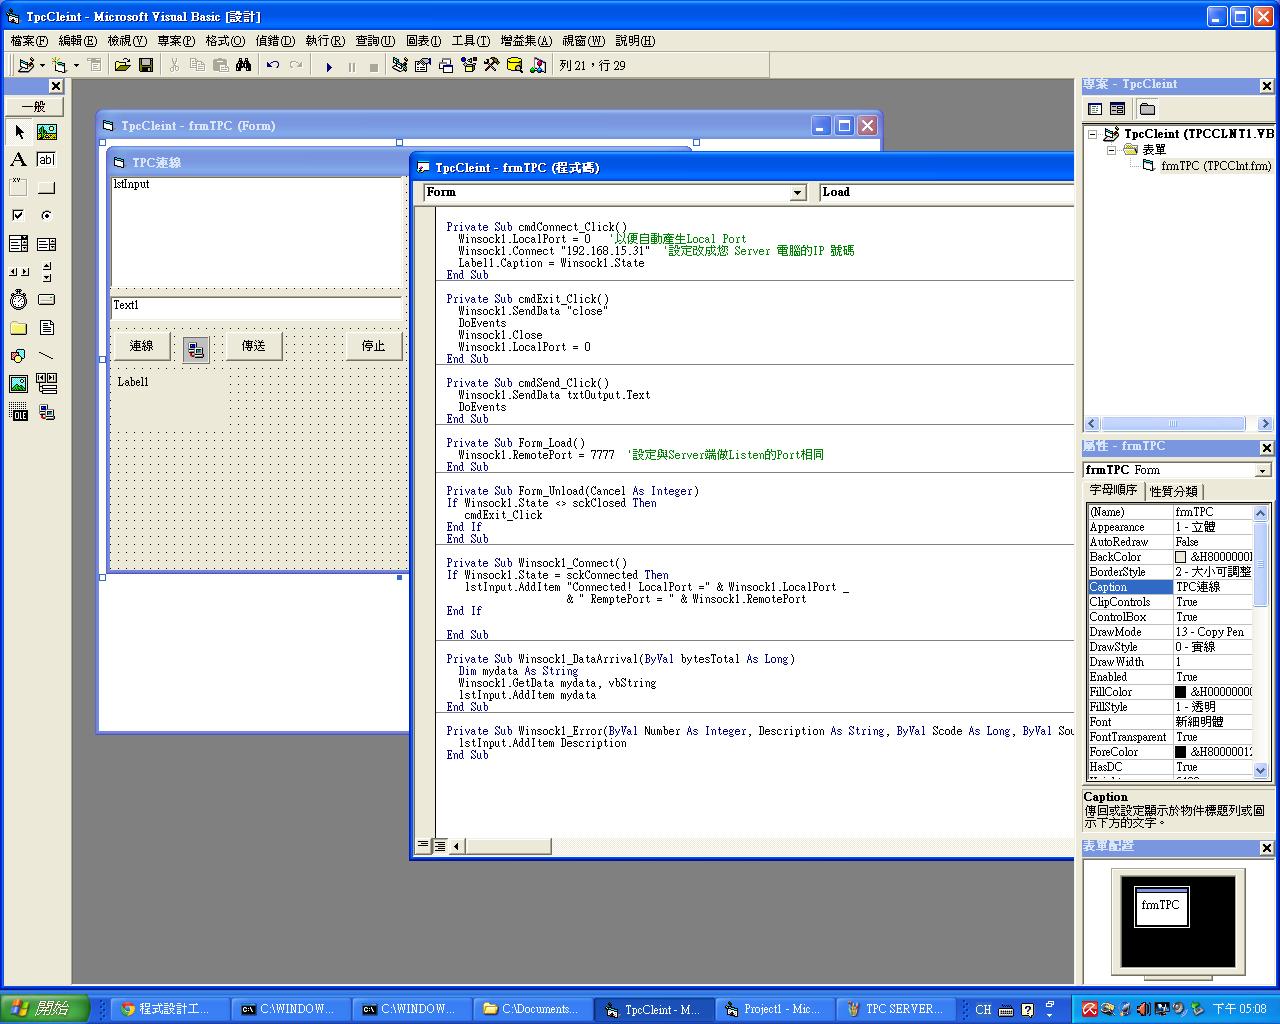Select the 連線 button on the form
The width and height of the screenshot is (1280, 1024).
(x=141, y=346)
